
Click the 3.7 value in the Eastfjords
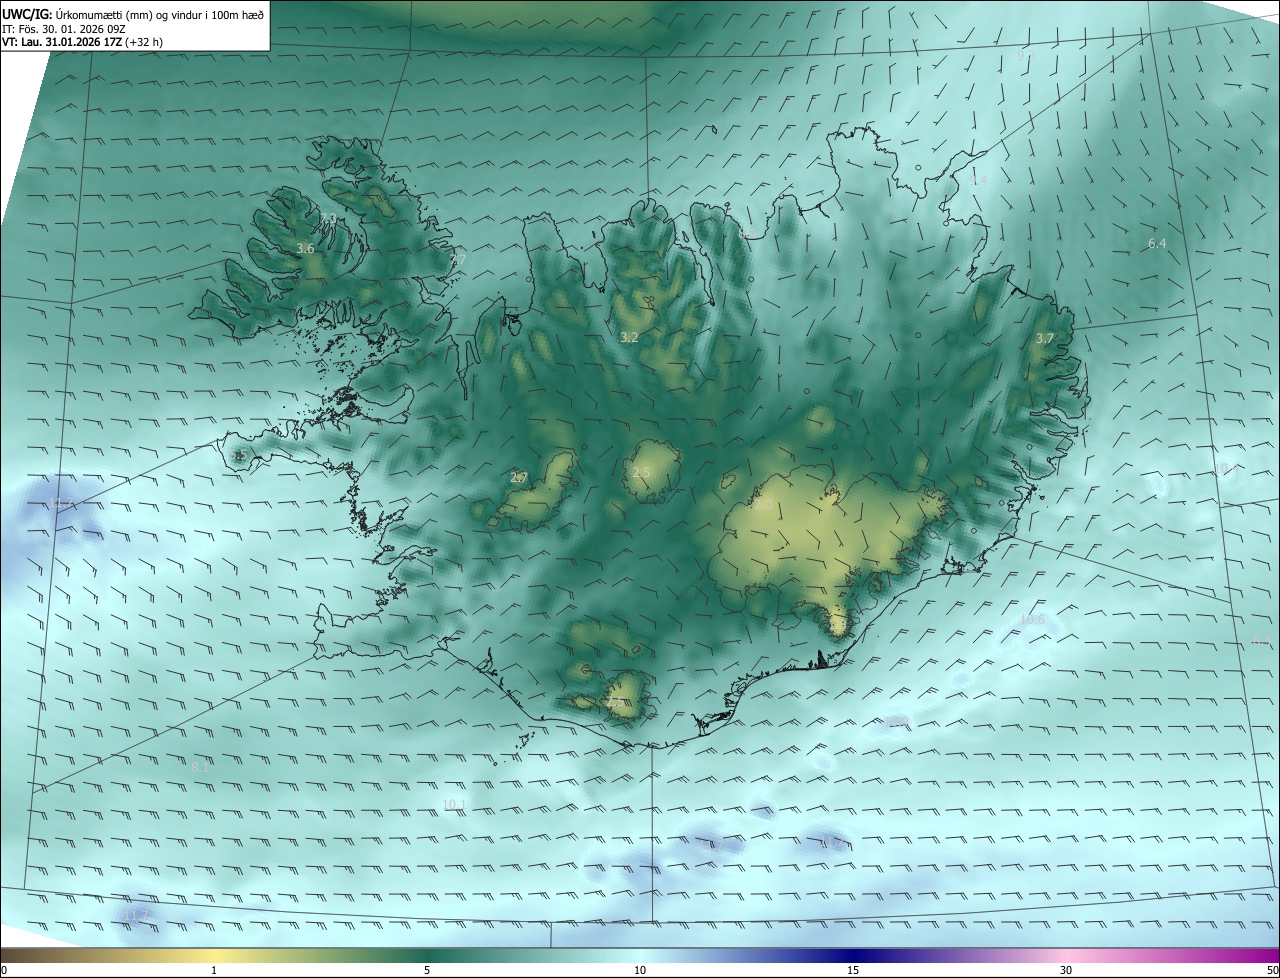click(x=1045, y=339)
